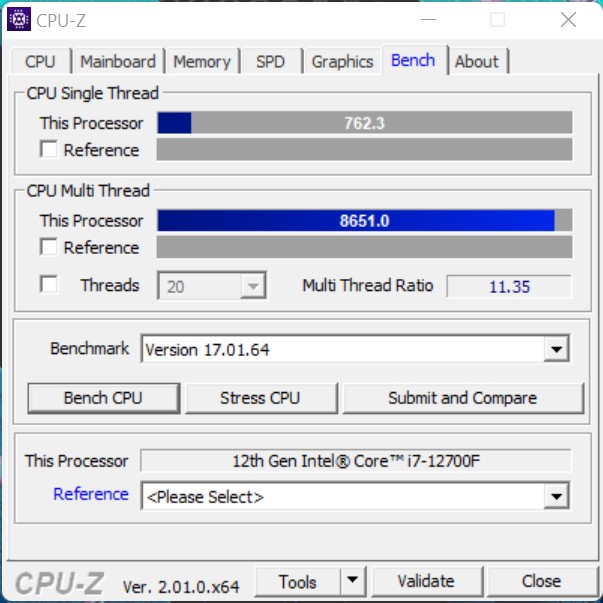
Task: Switch to the CPU tab
Action: (40, 61)
